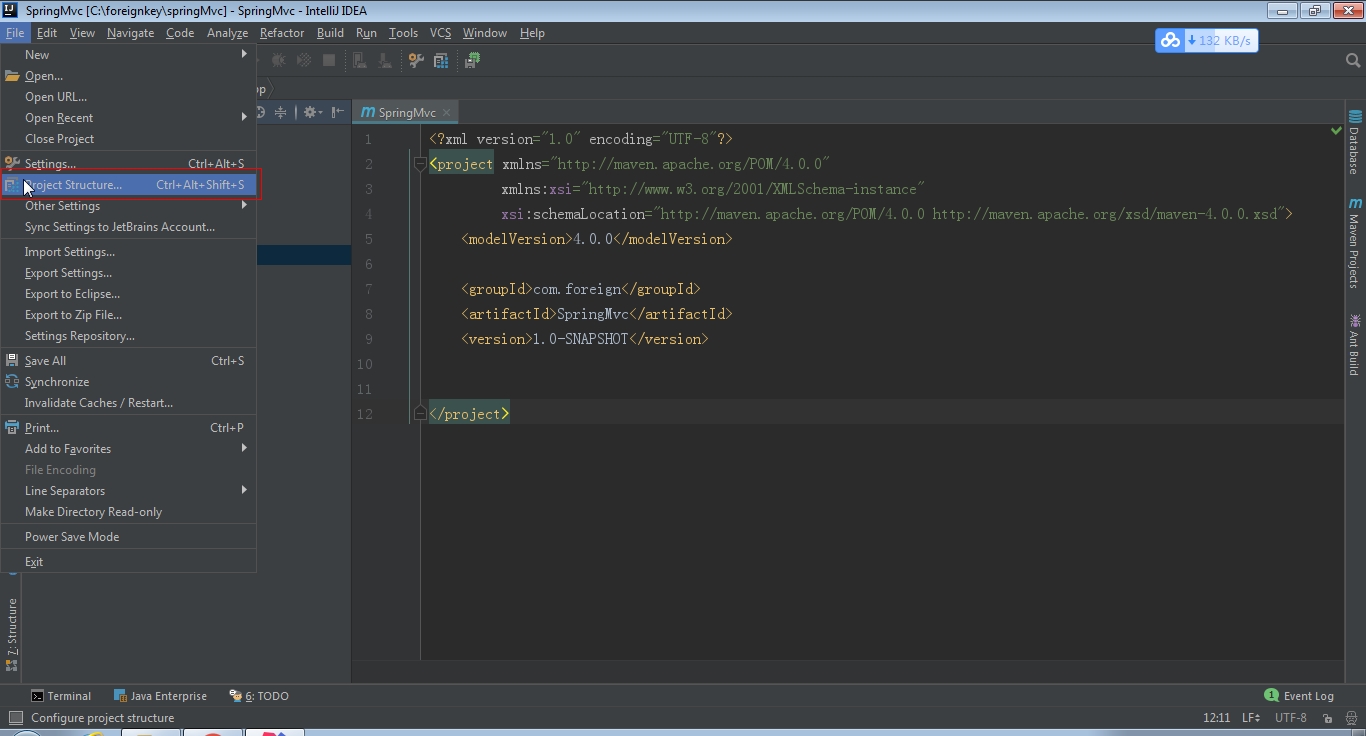Open the Java Enterprise tool window
1366x736 pixels.
coord(160,696)
